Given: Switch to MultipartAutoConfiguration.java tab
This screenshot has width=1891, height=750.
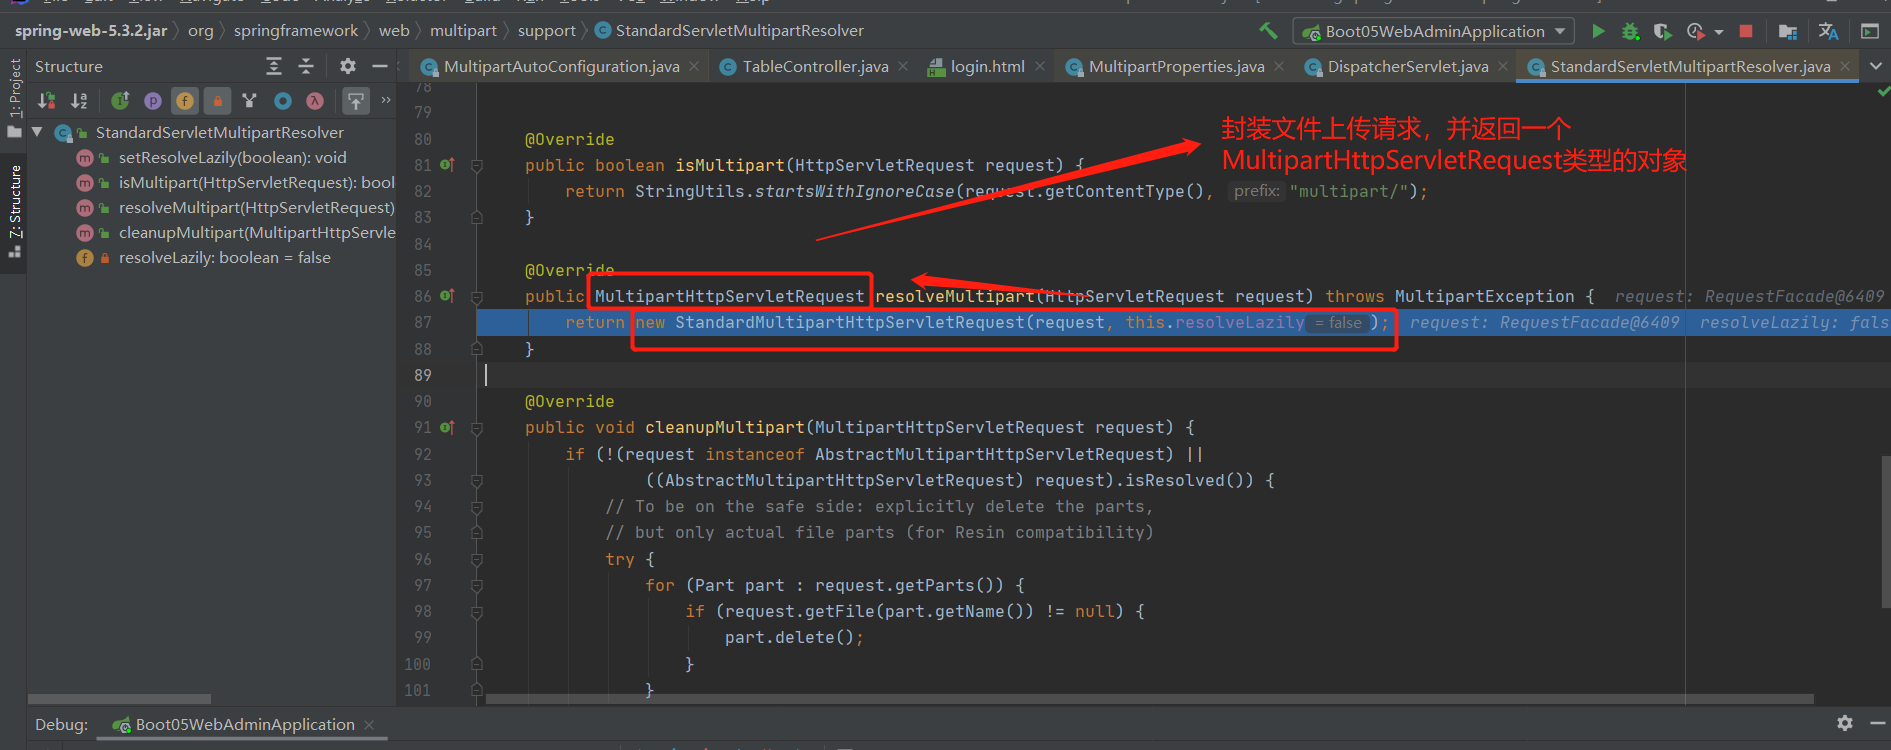Looking at the screenshot, I should tap(561, 66).
